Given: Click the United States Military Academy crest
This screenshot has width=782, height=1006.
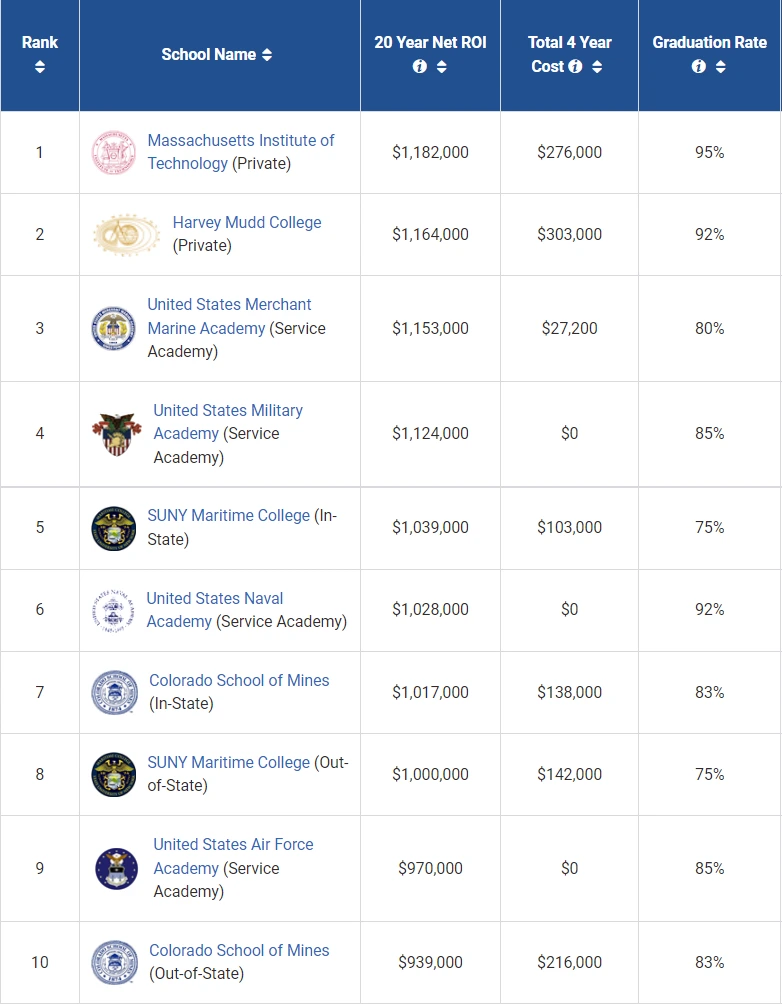Looking at the screenshot, I should pos(116,434).
